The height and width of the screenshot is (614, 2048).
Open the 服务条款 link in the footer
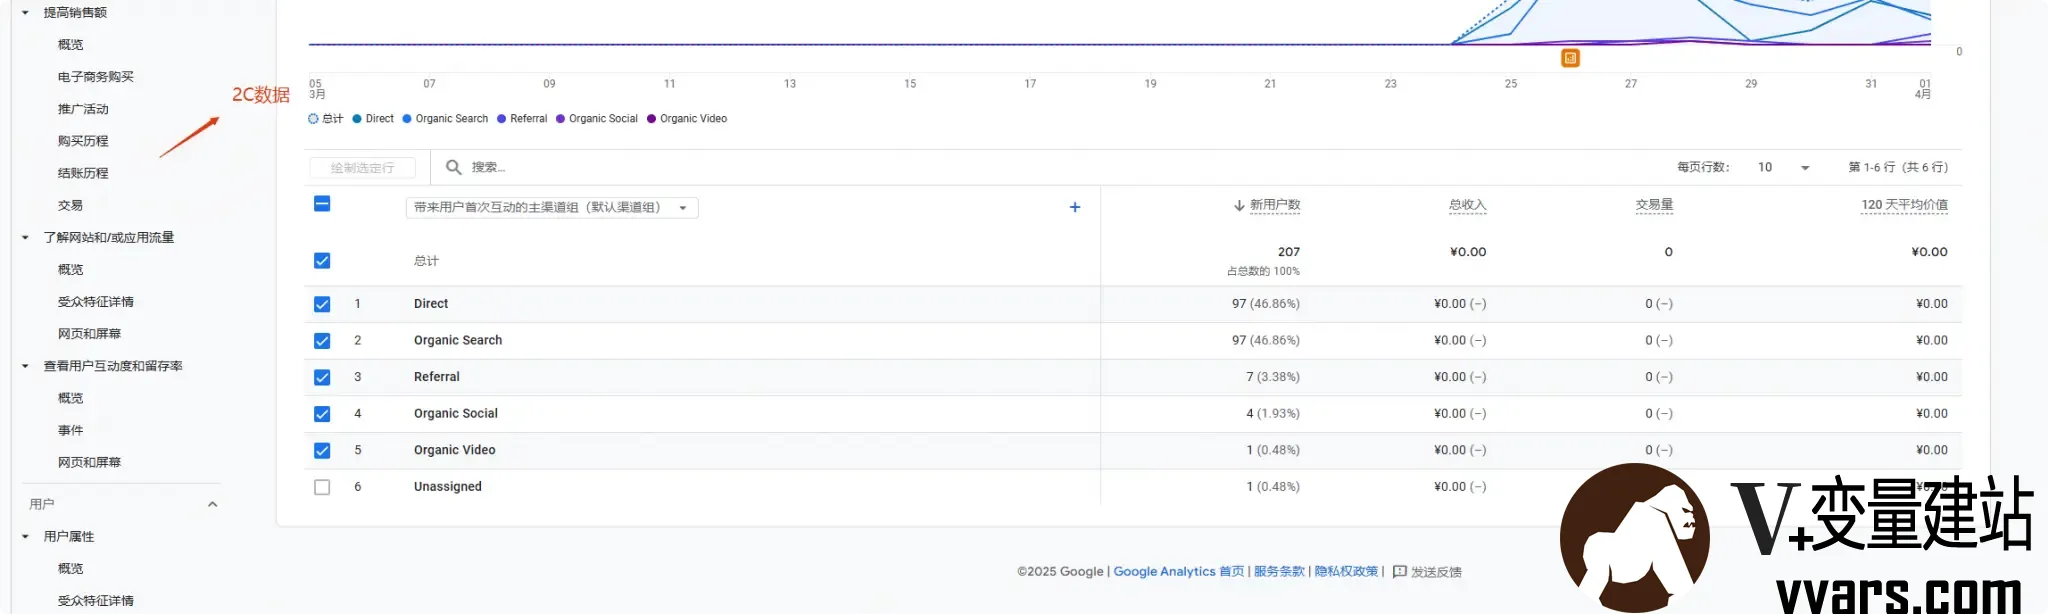coord(1279,572)
